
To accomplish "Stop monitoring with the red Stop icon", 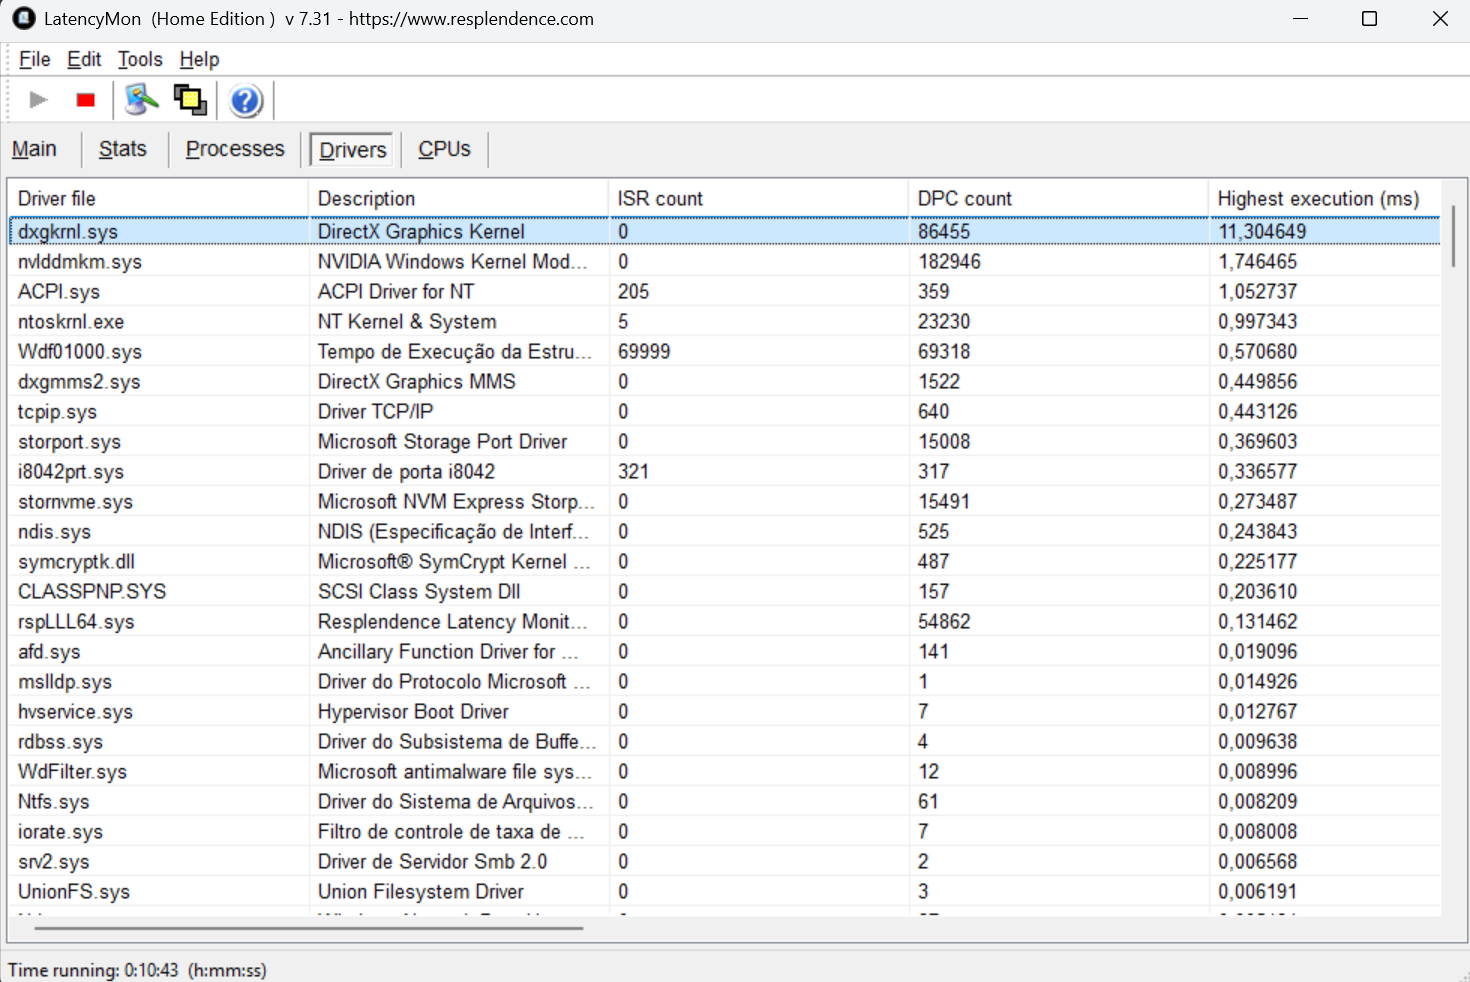I will pos(86,100).
